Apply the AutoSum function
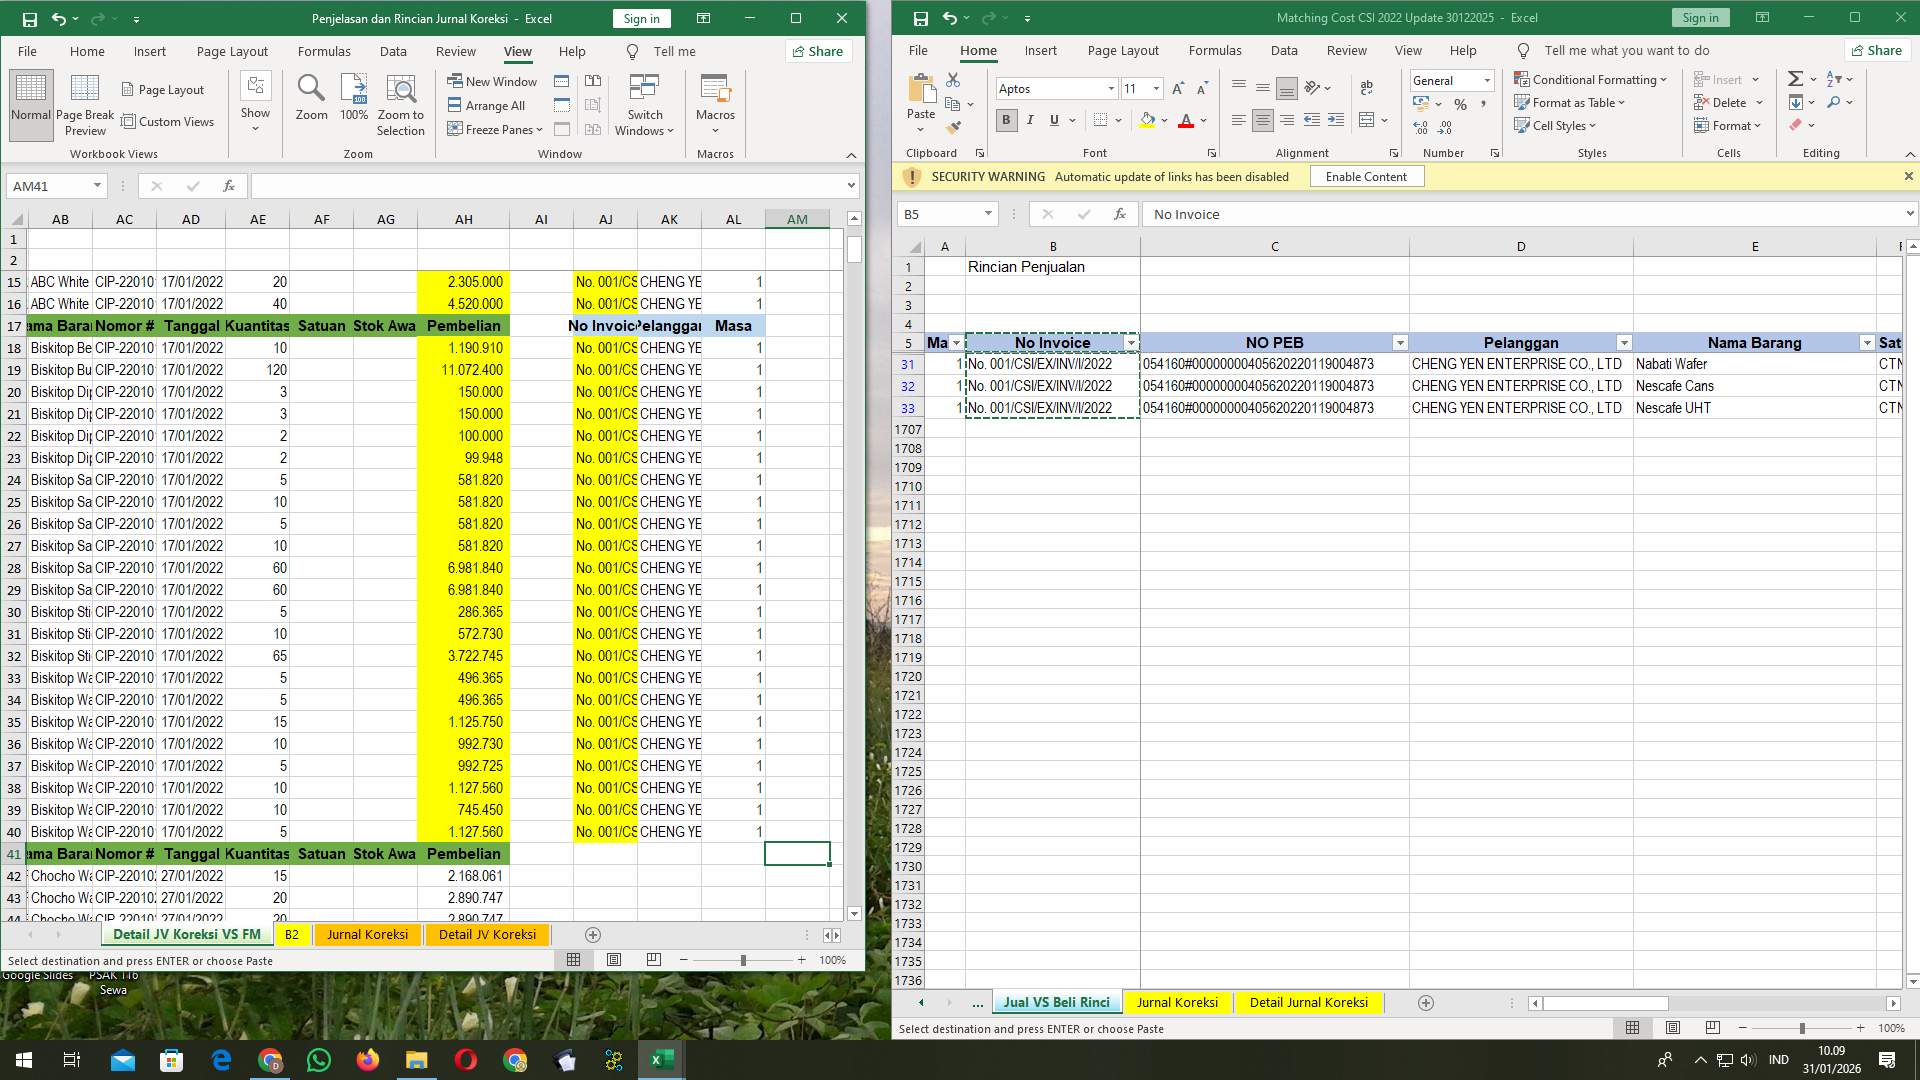1920x1080 pixels. [x=1795, y=77]
